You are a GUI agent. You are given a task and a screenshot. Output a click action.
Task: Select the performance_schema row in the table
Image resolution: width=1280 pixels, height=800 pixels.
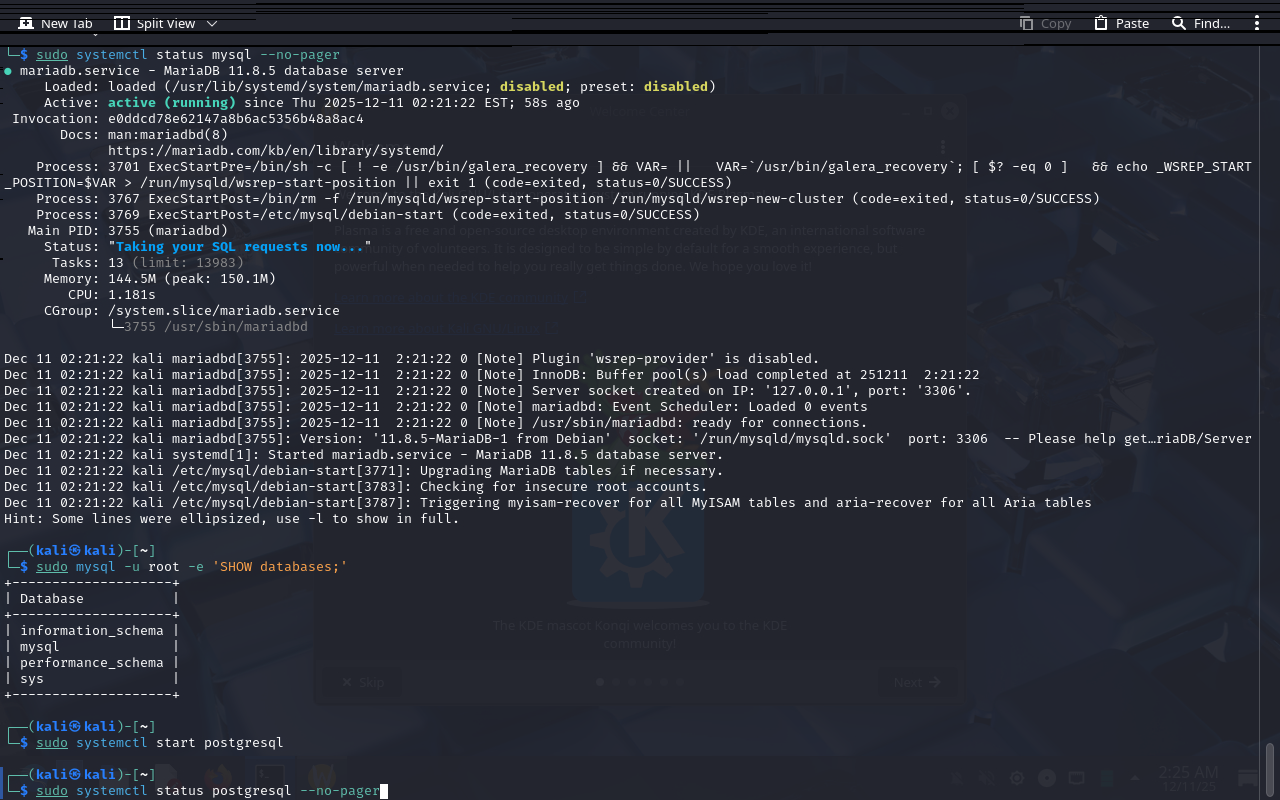point(91,662)
